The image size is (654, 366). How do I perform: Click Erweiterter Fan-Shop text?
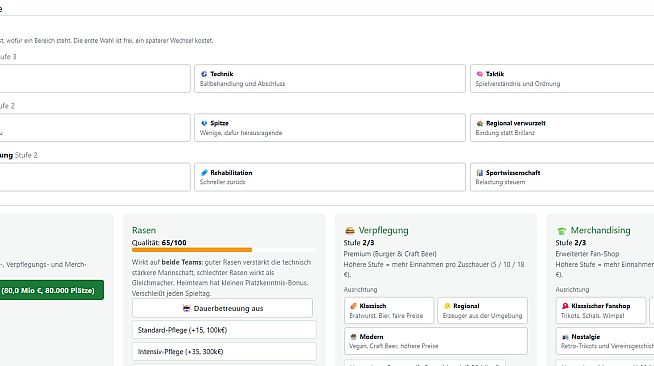click(587, 253)
